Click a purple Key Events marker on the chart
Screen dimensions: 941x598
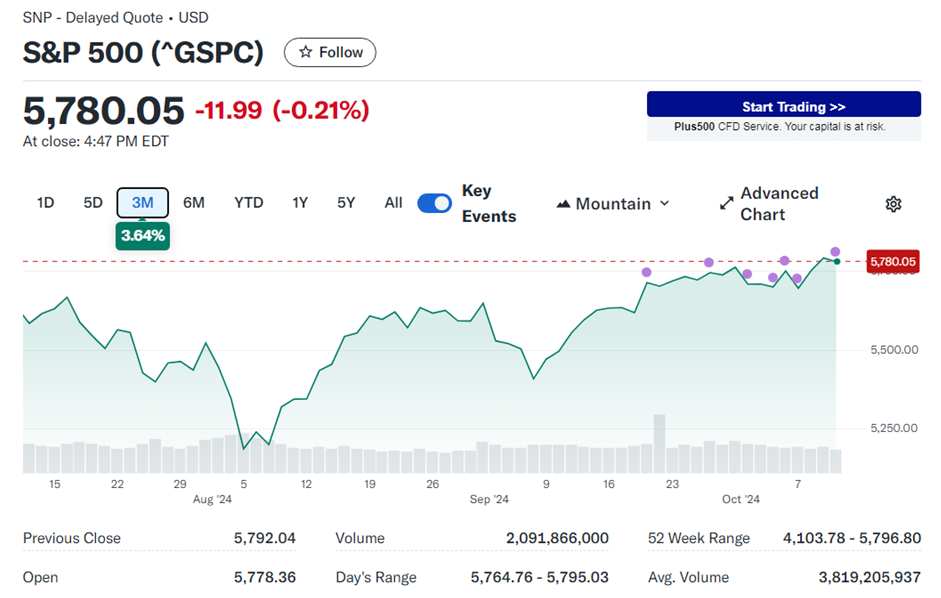tap(709, 262)
